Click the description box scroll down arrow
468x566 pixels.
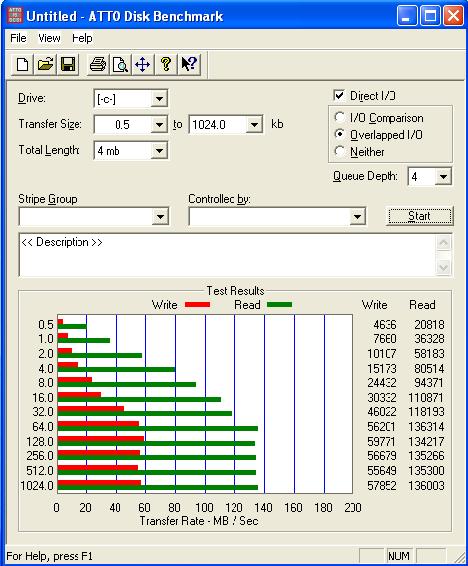443,267
